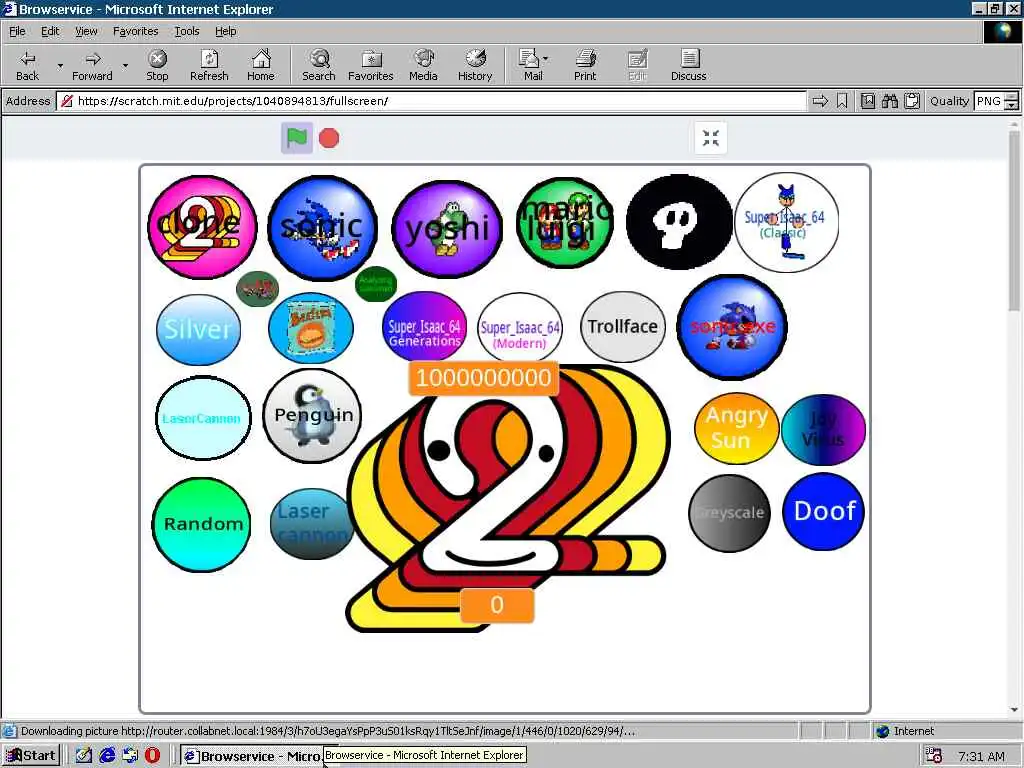Click the orange 0 counter
This screenshot has width=1024, height=768.
click(x=497, y=605)
